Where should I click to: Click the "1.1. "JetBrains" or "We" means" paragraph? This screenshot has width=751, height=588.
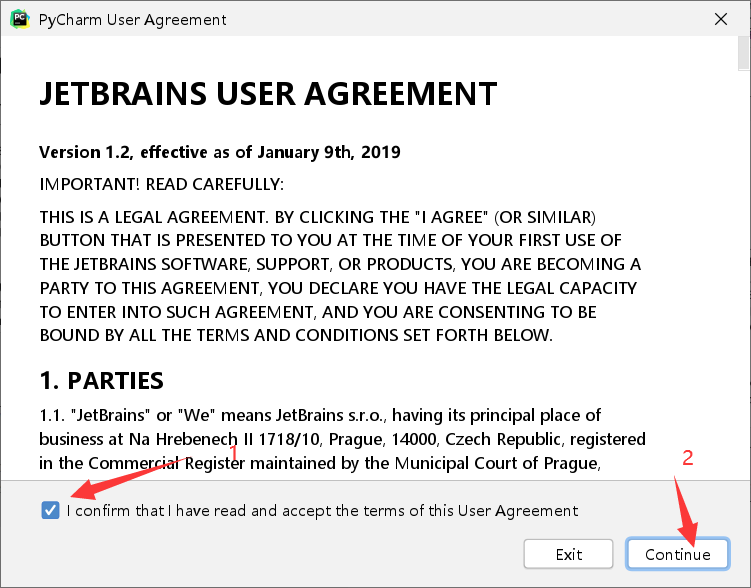click(x=342, y=439)
